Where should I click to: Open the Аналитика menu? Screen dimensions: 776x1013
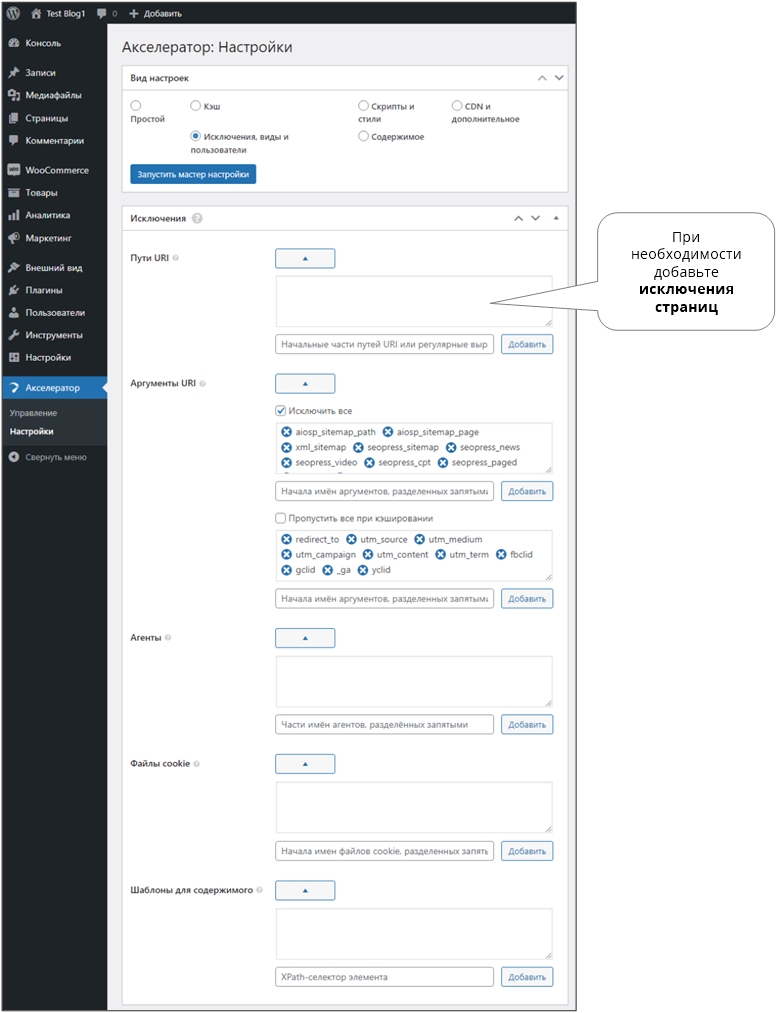54,215
